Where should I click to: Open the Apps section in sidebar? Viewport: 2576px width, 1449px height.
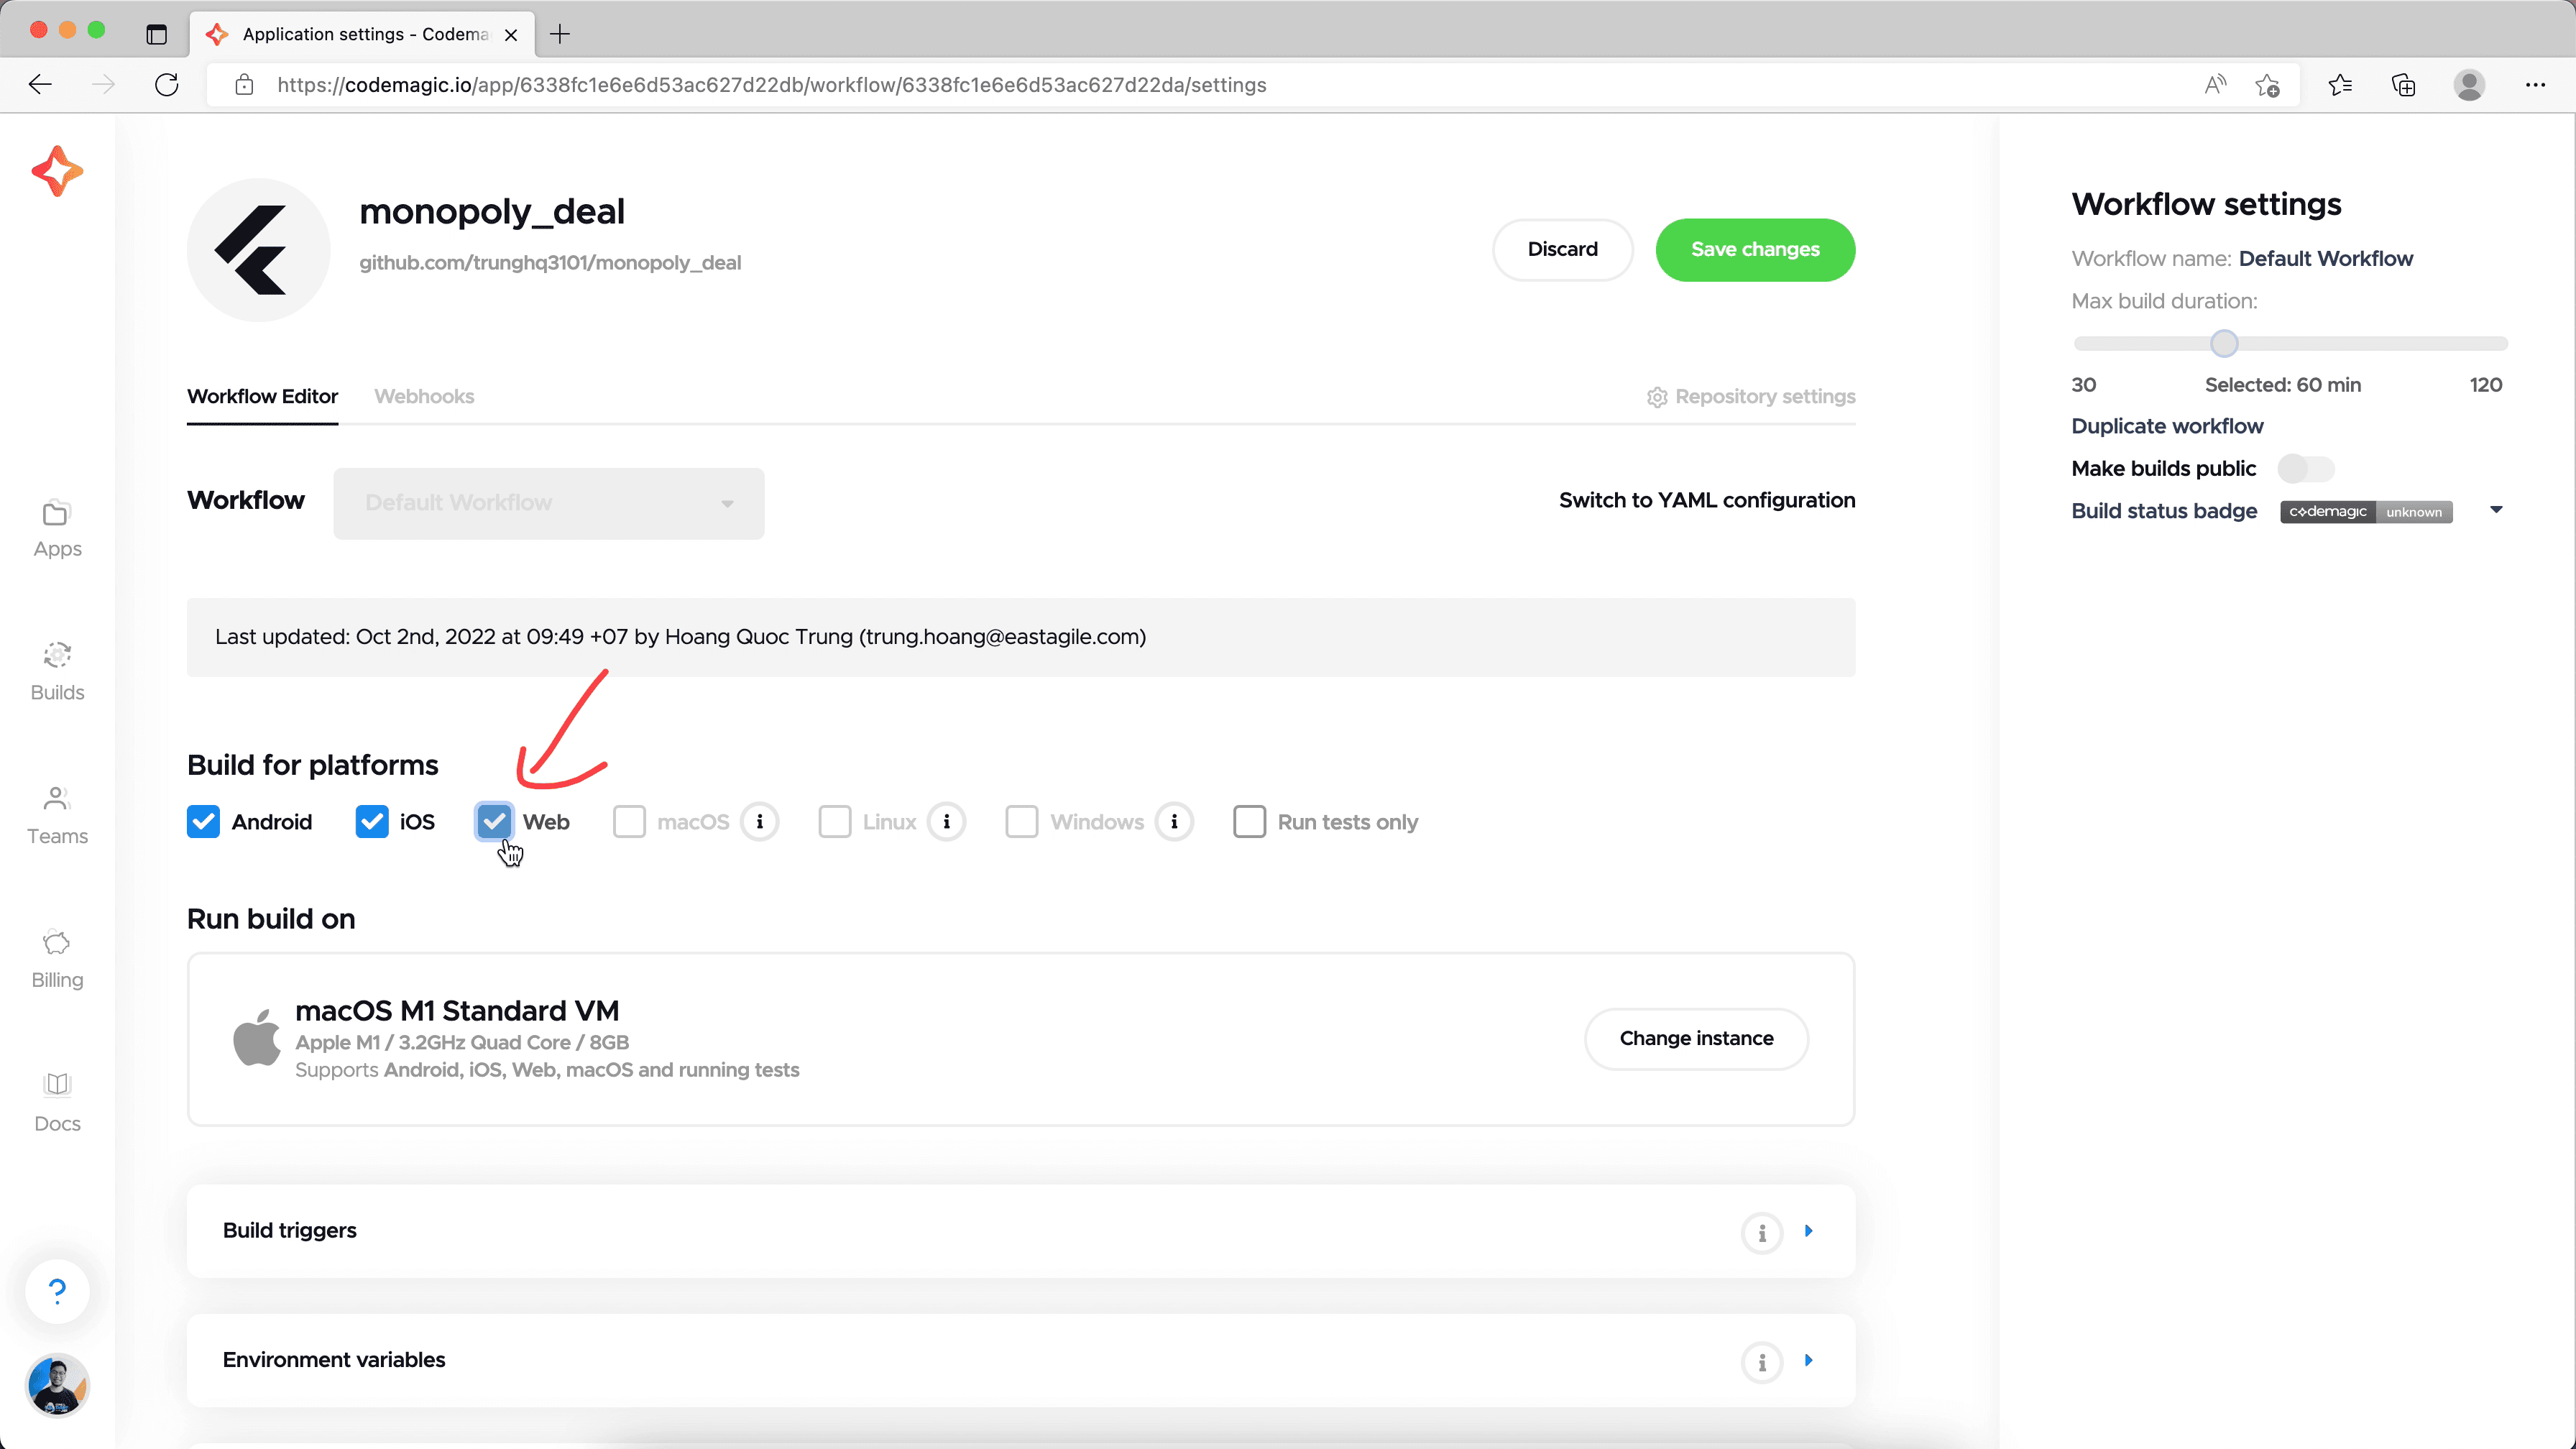click(x=57, y=530)
